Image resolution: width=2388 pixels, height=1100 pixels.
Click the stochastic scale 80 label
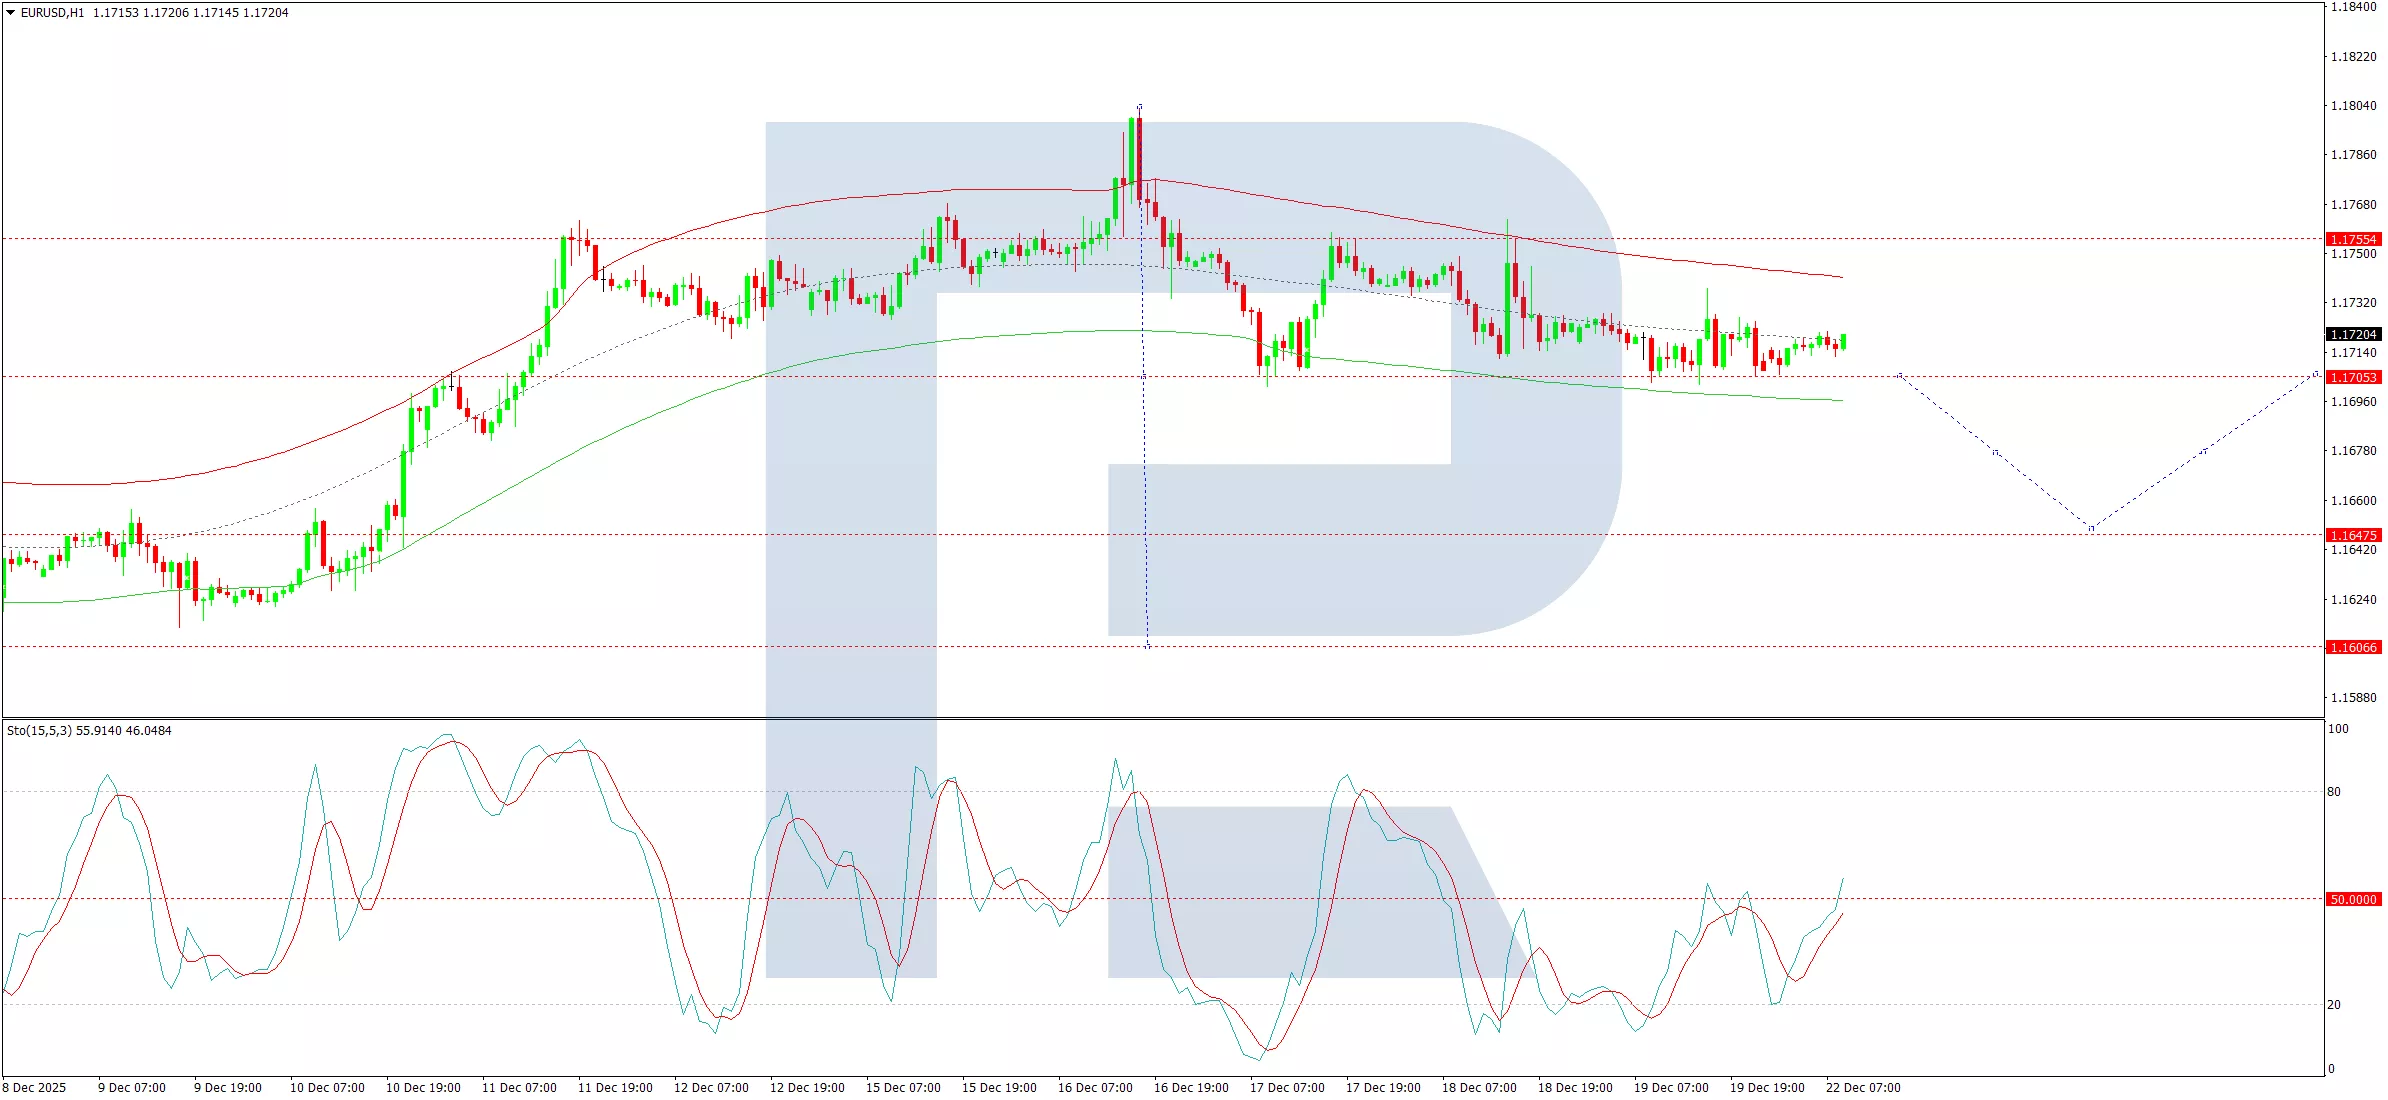pyautogui.click(x=2334, y=792)
